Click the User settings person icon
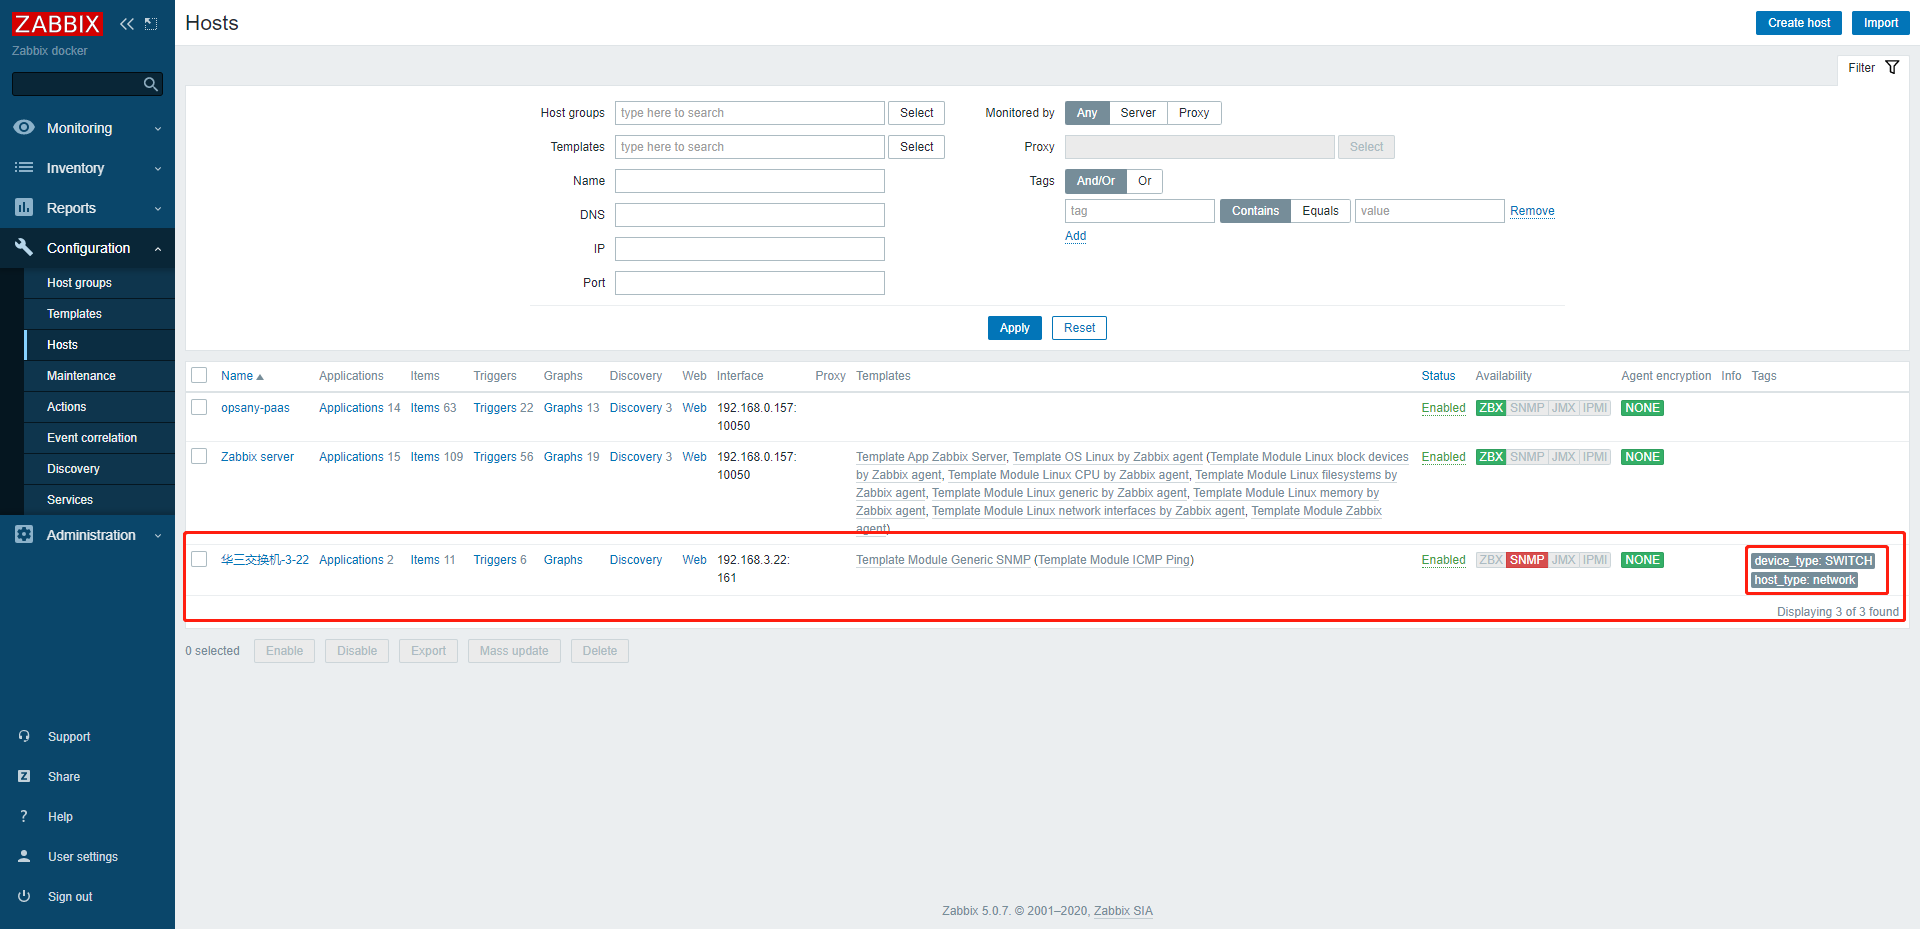Viewport: 1920px width, 929px height. pyautogui.click(x=24, y=856)
